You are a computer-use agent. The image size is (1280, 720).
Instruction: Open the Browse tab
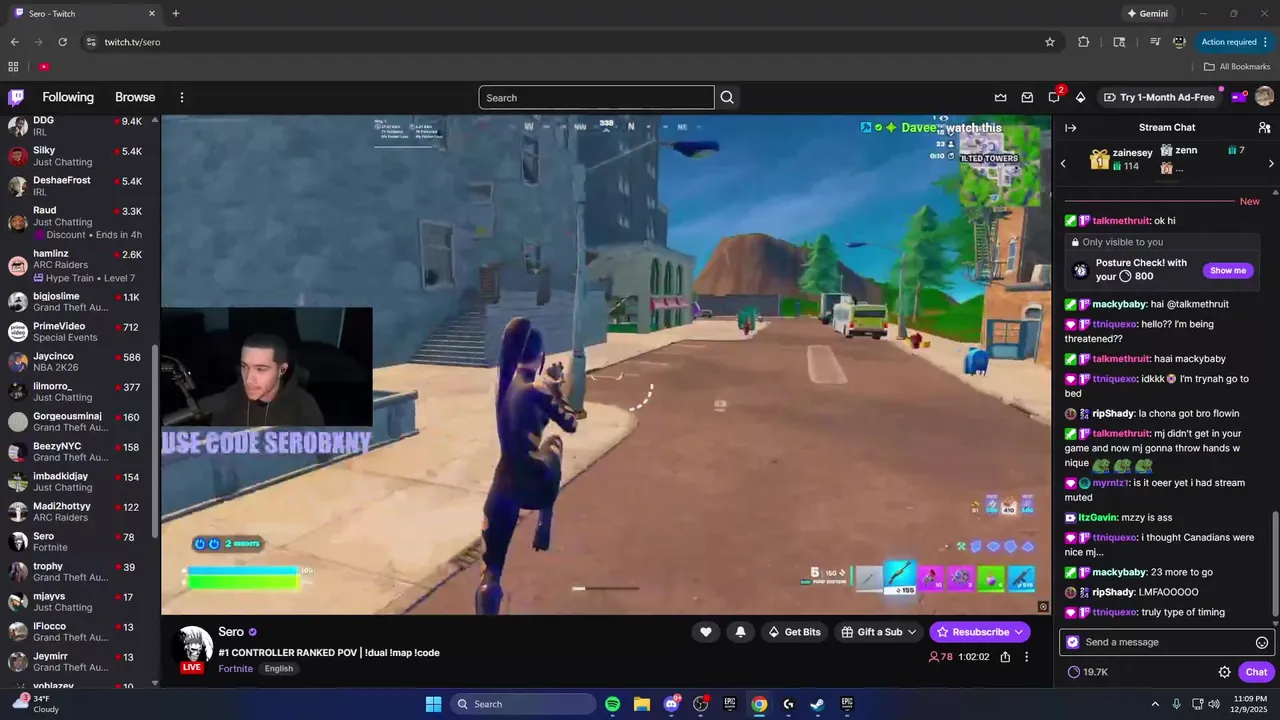(135, 97)
